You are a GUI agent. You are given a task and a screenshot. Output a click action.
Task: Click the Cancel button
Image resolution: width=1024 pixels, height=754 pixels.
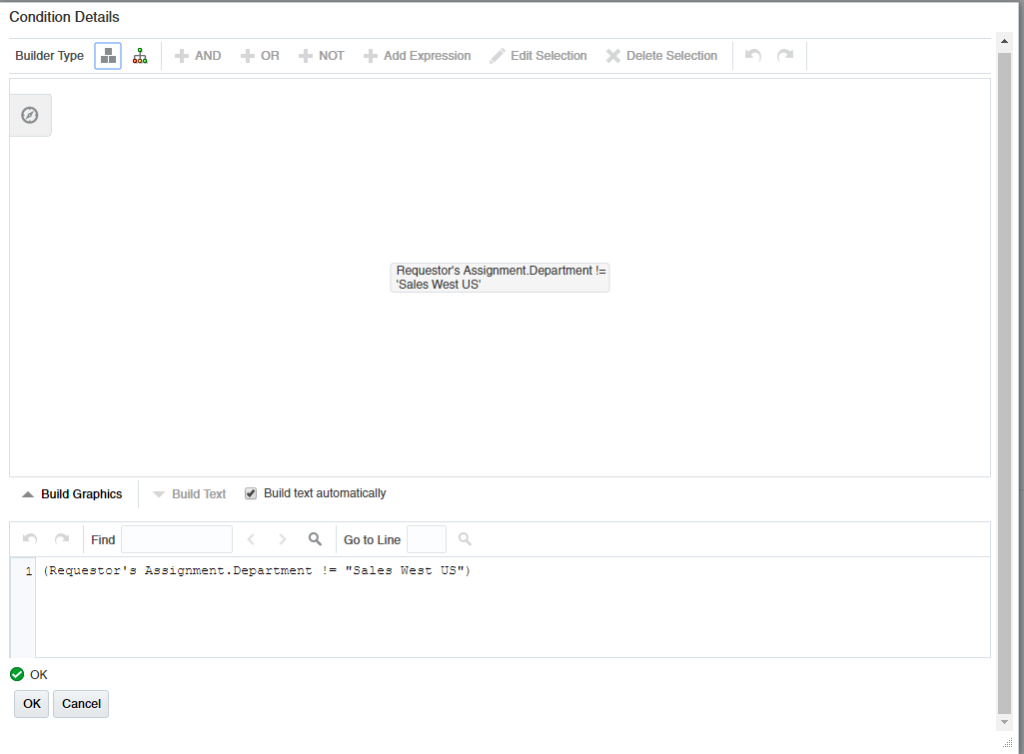(81, 704)
